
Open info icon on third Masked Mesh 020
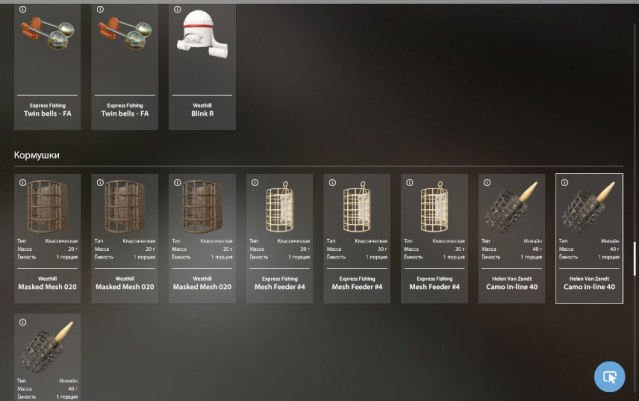pos(178,183)
